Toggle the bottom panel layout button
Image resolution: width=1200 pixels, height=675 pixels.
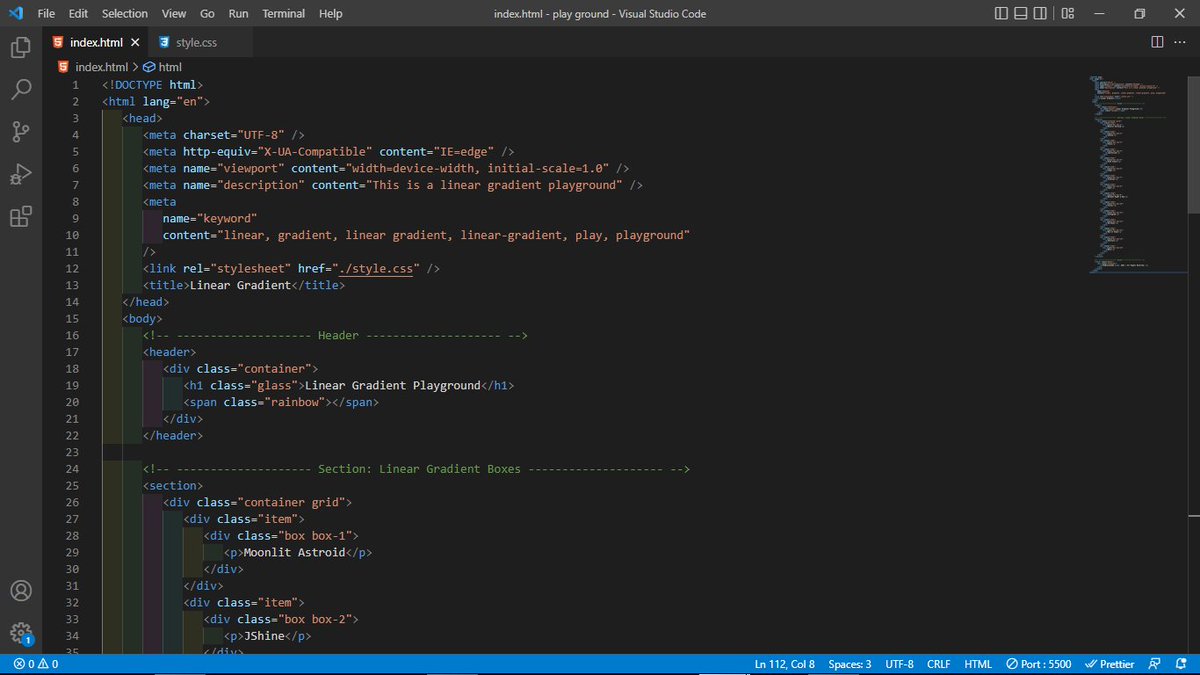click(x=1022, y=13)
